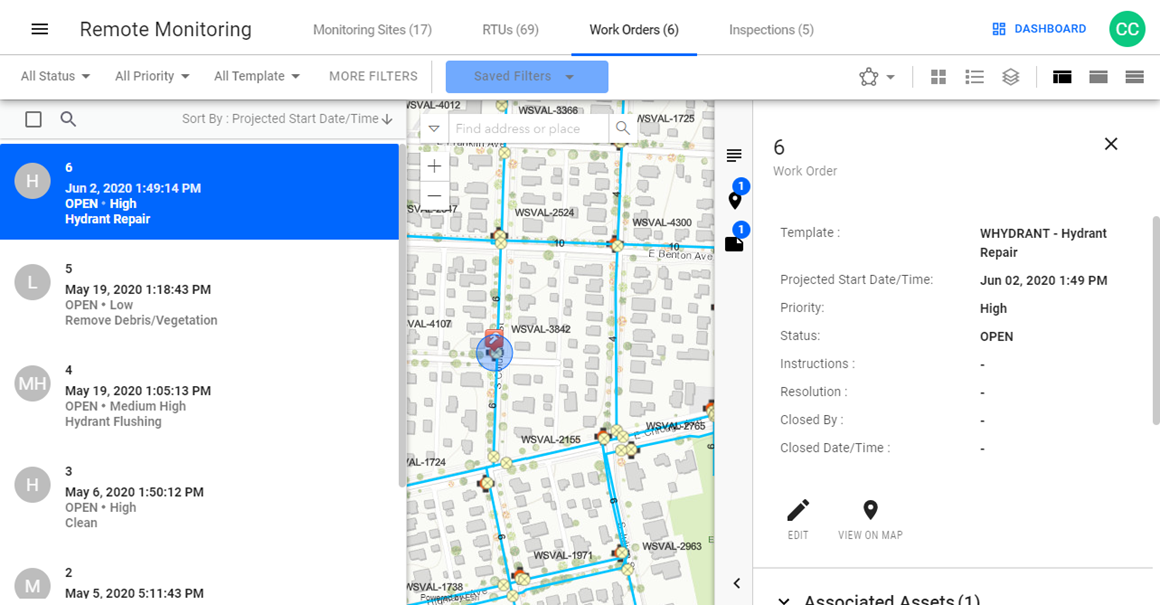This screenshot has height=605, width=1160.
Task: Open the map layers icon
Action: (1010, 76)
